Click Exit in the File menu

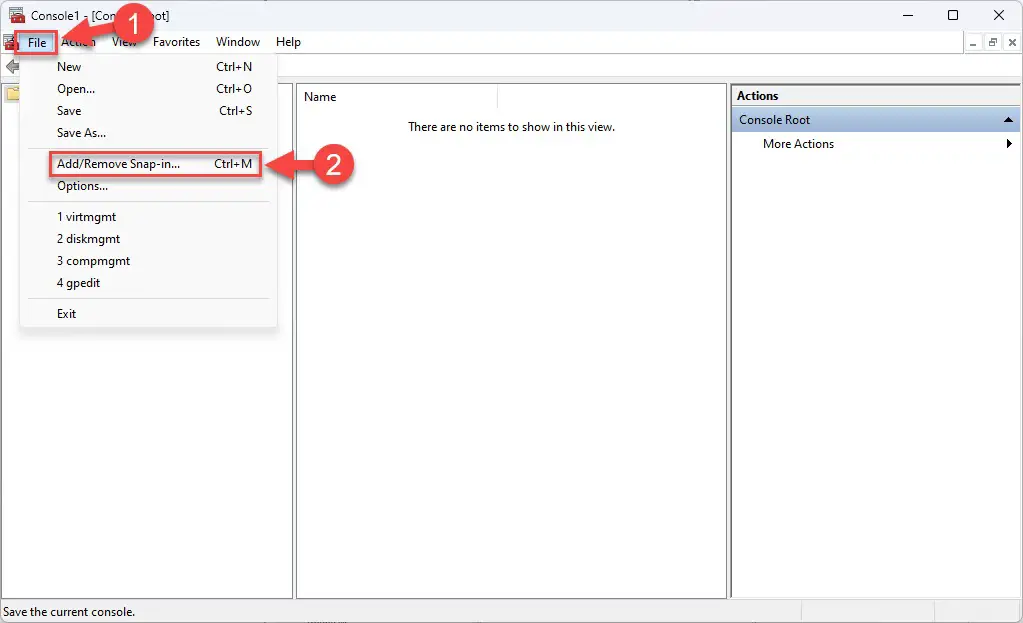[66, 314]
